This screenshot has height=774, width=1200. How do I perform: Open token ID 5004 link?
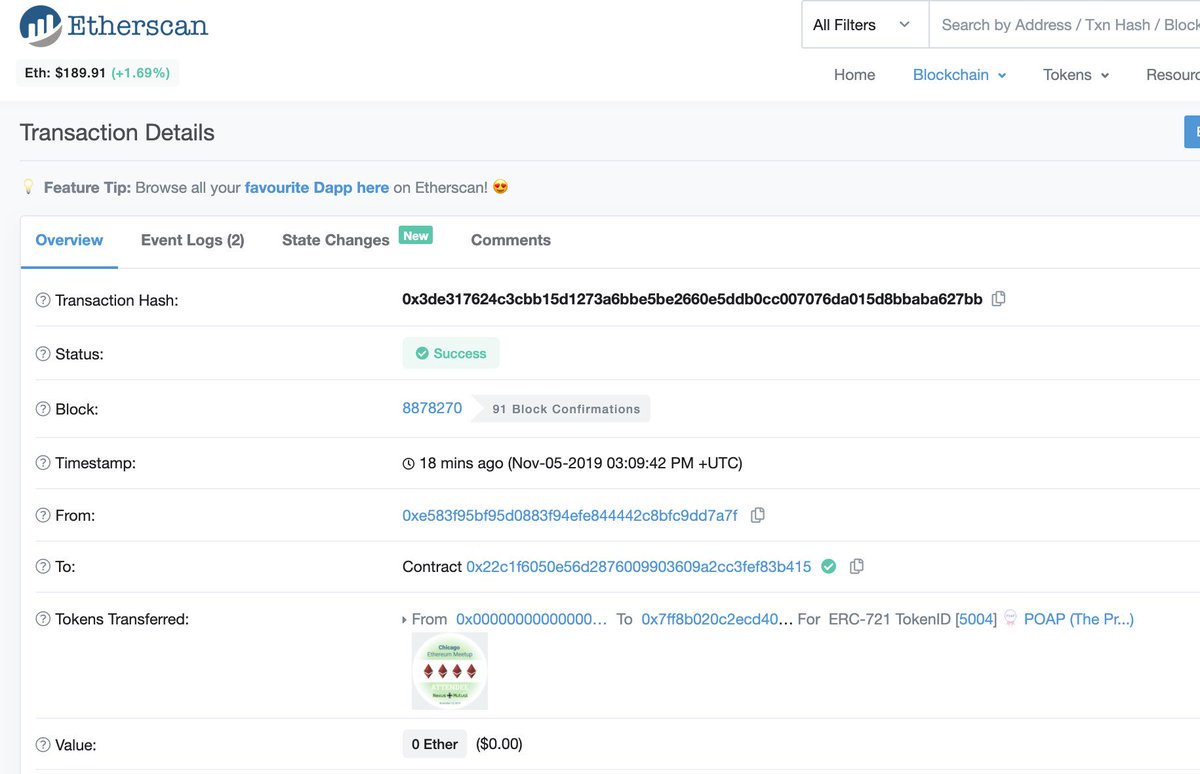point(976,619)
